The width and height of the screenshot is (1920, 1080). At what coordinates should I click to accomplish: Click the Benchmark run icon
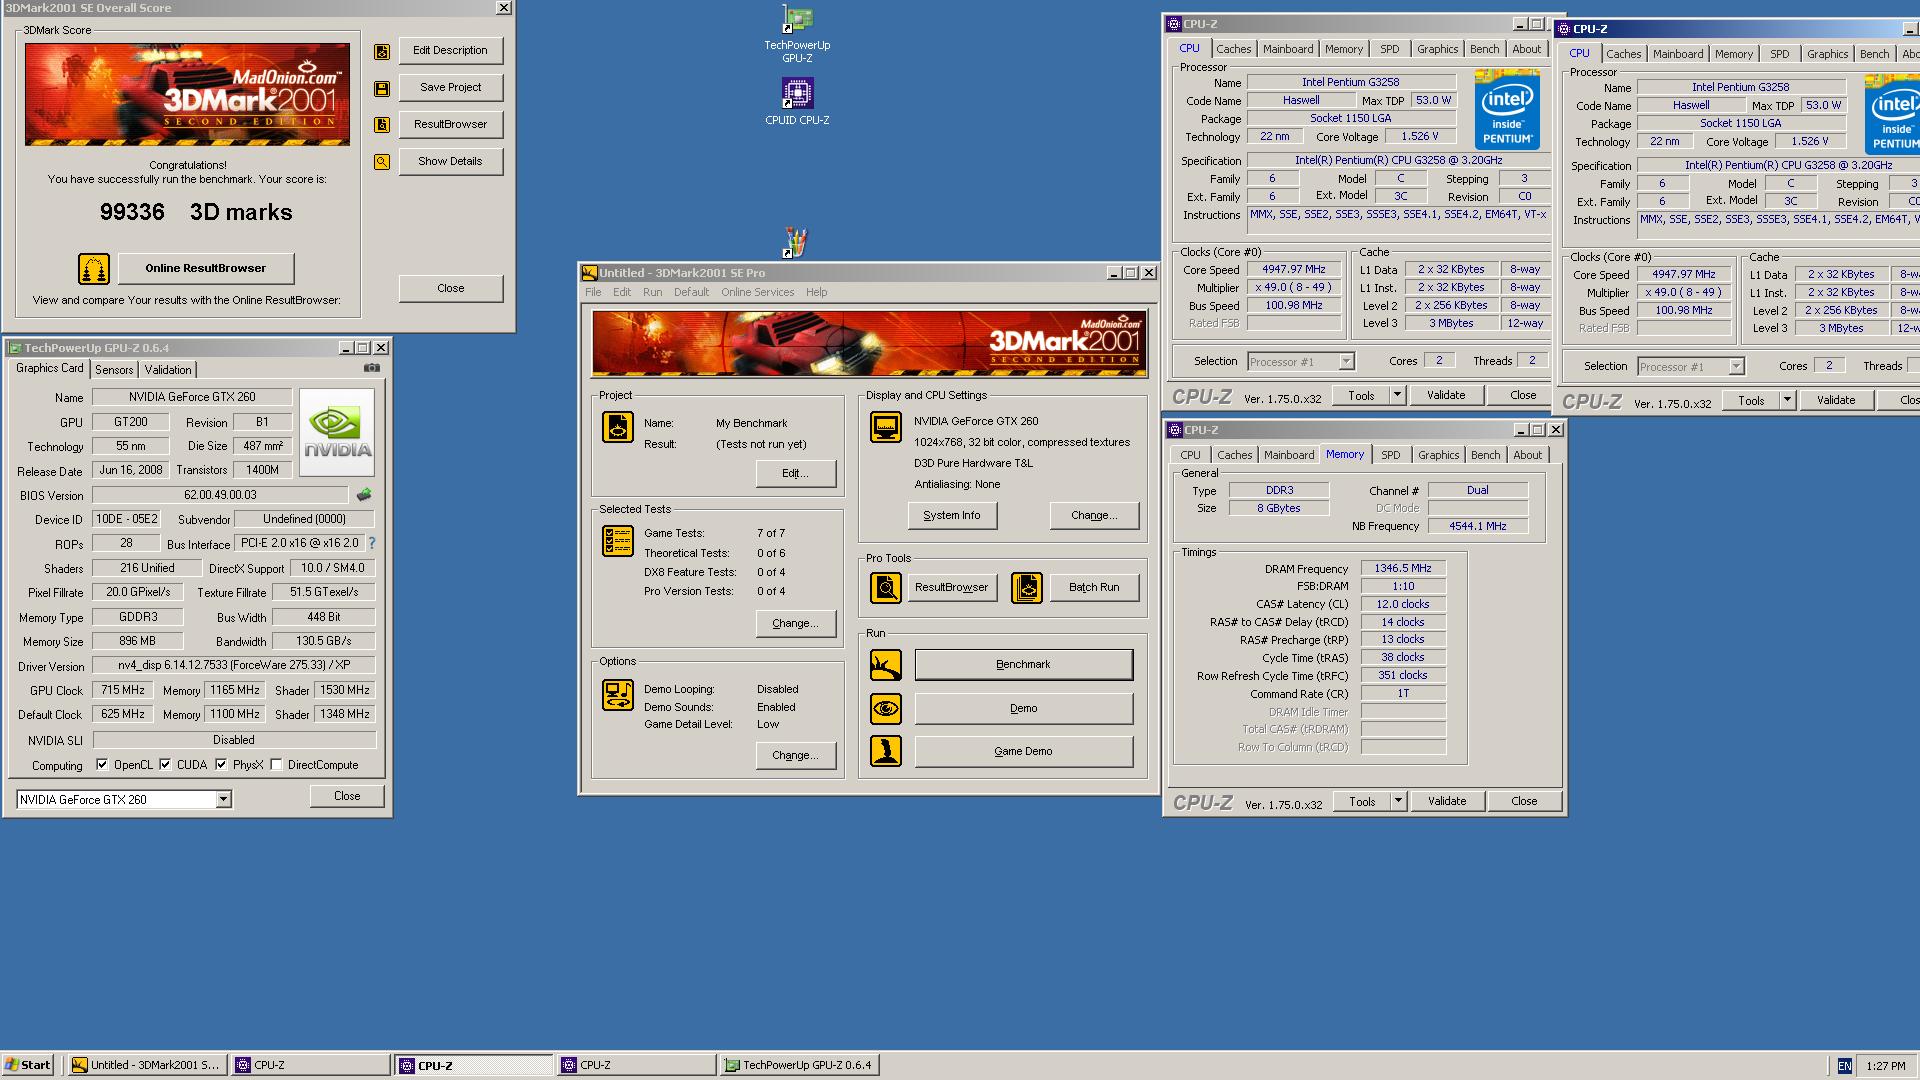click(x=886, y=665)
